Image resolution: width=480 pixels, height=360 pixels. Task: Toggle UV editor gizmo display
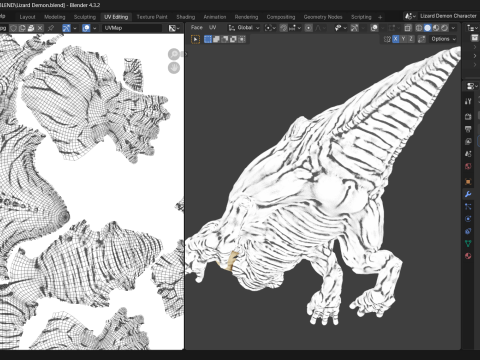tap(66, 28)
